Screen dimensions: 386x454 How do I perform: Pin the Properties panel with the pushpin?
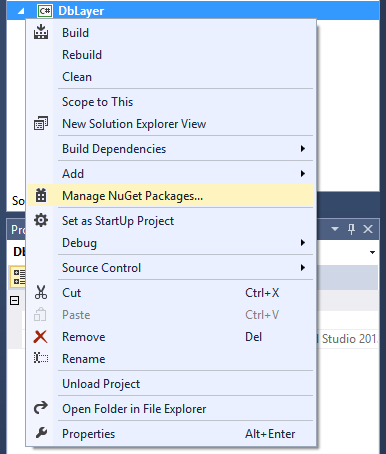click(351, 229)
